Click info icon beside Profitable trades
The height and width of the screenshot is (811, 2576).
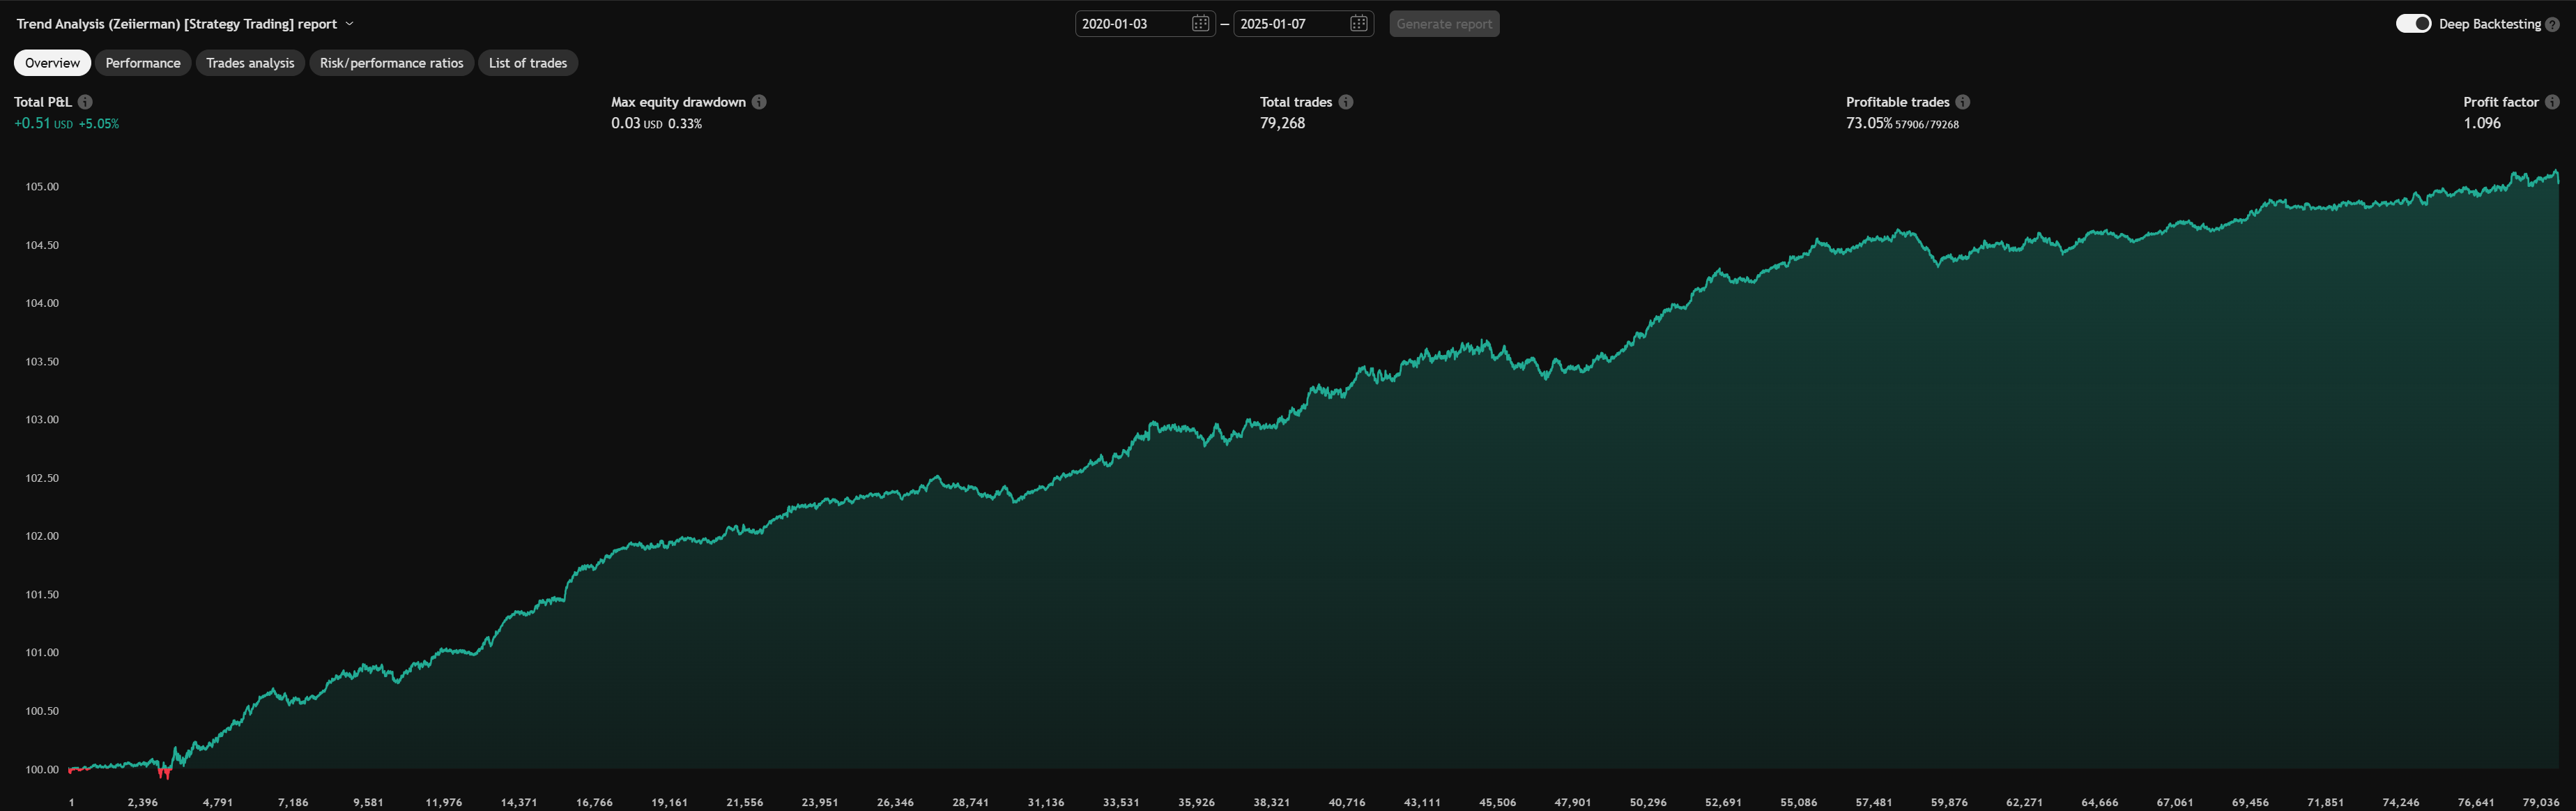pyautogui.click(x=1963, y=102)
